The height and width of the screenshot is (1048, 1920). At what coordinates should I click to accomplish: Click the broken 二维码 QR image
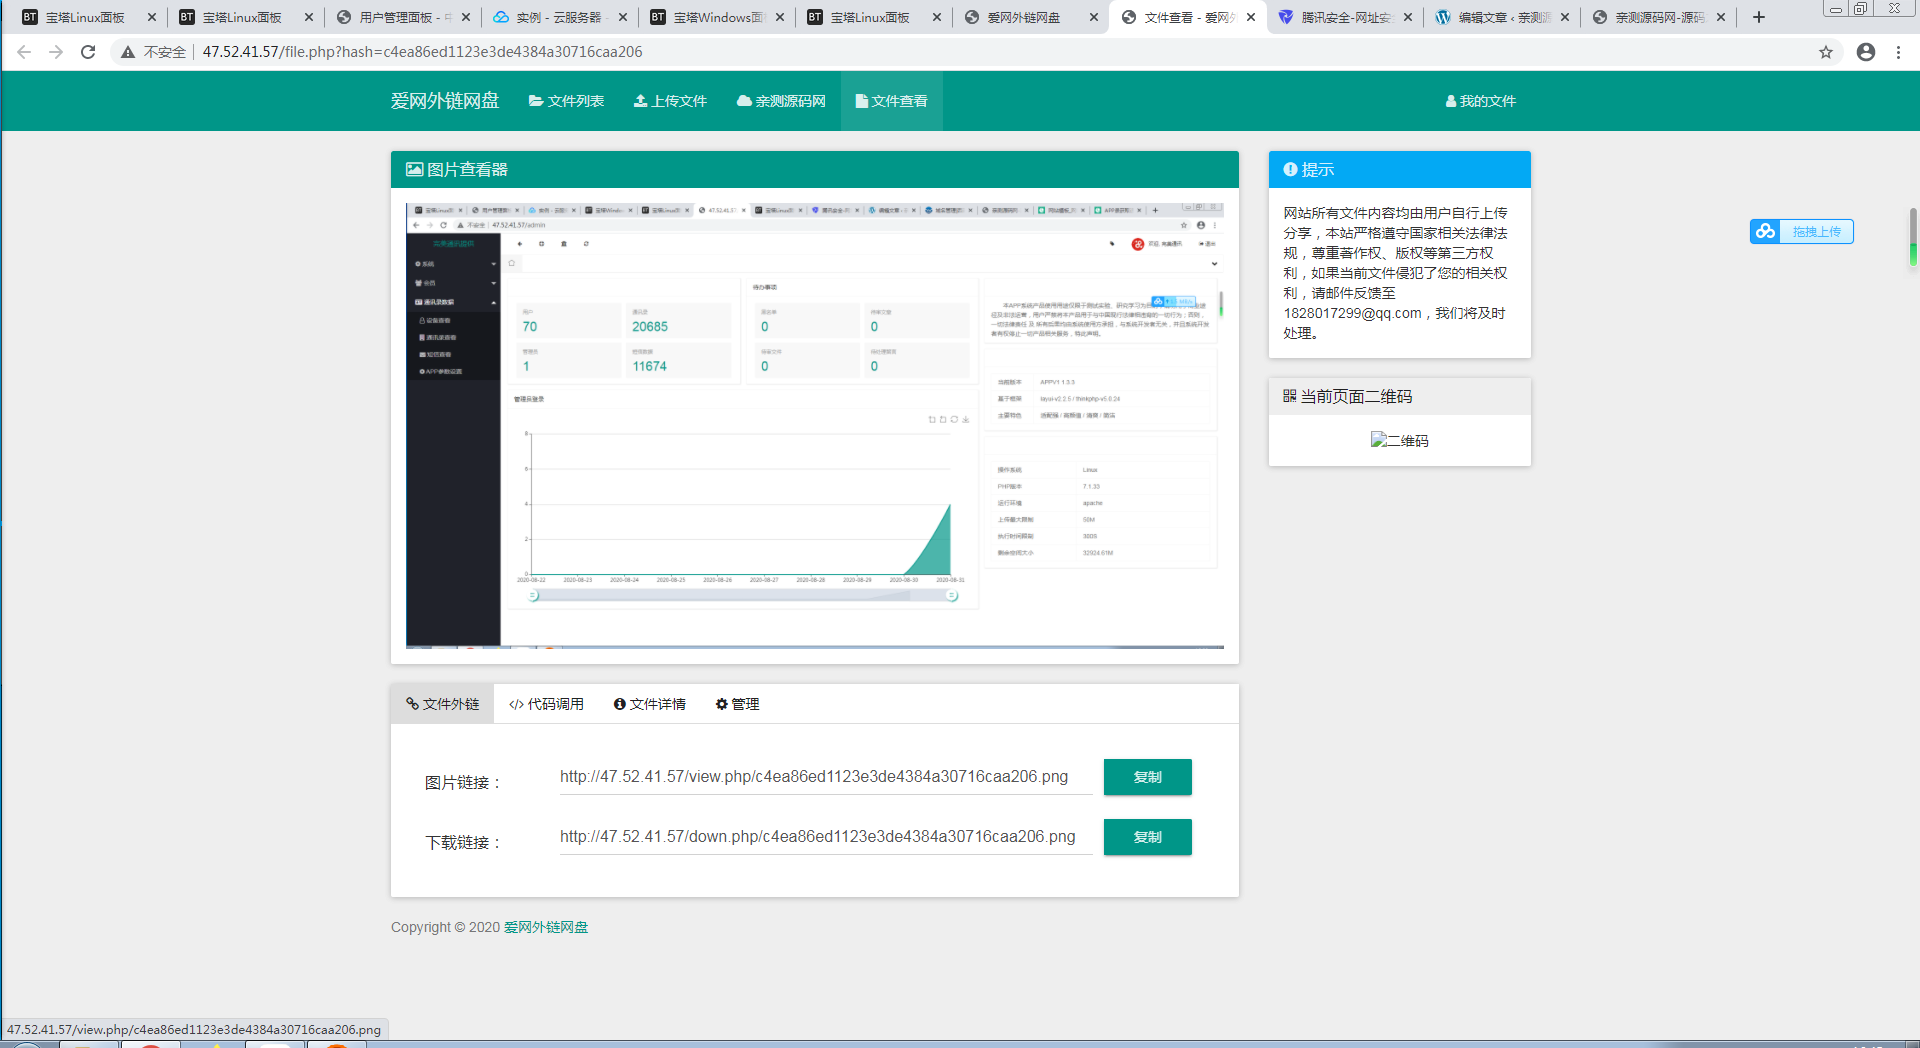click(x=1399, y=440)
